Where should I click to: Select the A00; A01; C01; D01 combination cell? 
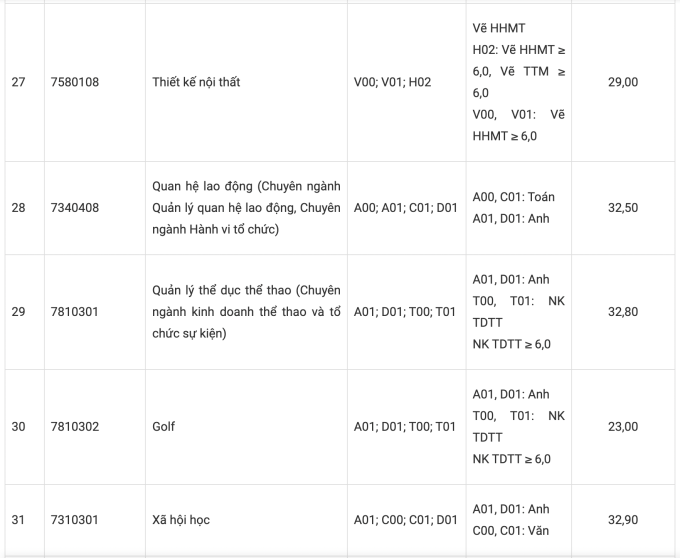(405, 208)
